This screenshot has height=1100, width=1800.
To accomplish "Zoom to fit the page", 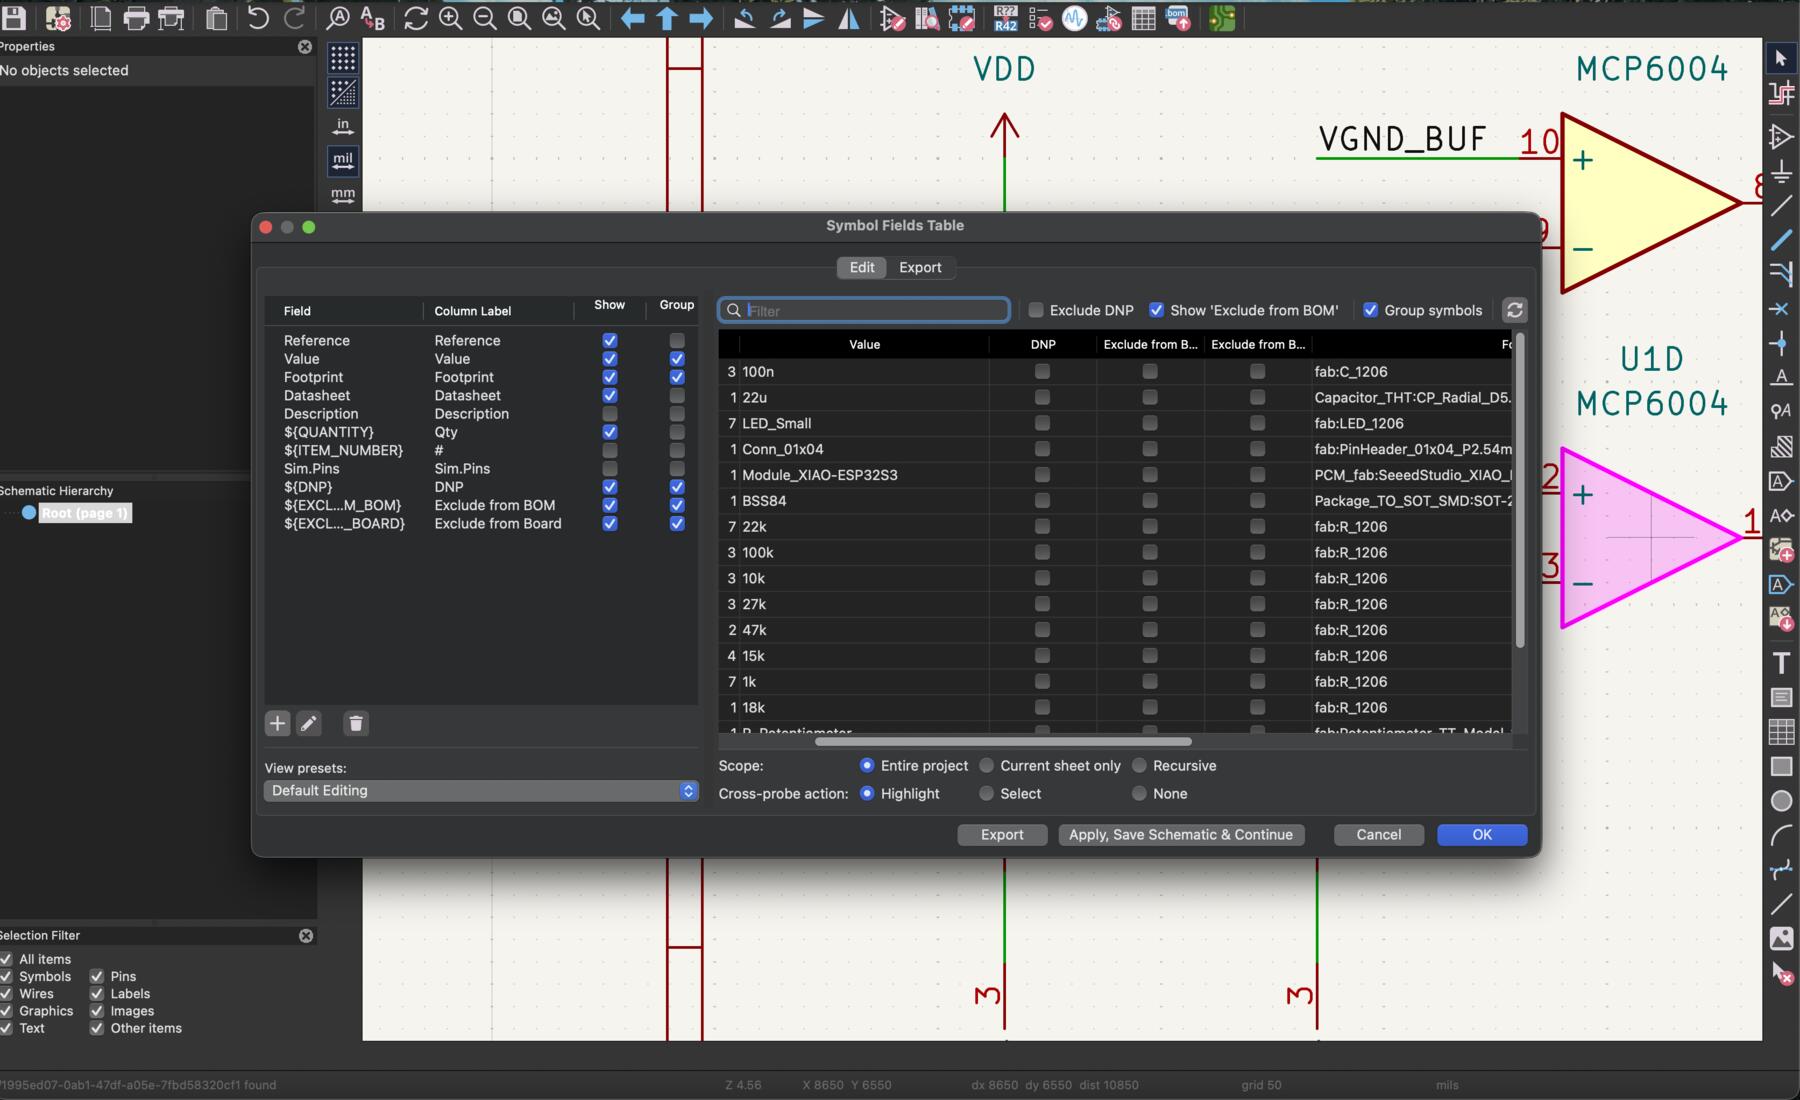I will pyautogui.click(x=519, y=18).
